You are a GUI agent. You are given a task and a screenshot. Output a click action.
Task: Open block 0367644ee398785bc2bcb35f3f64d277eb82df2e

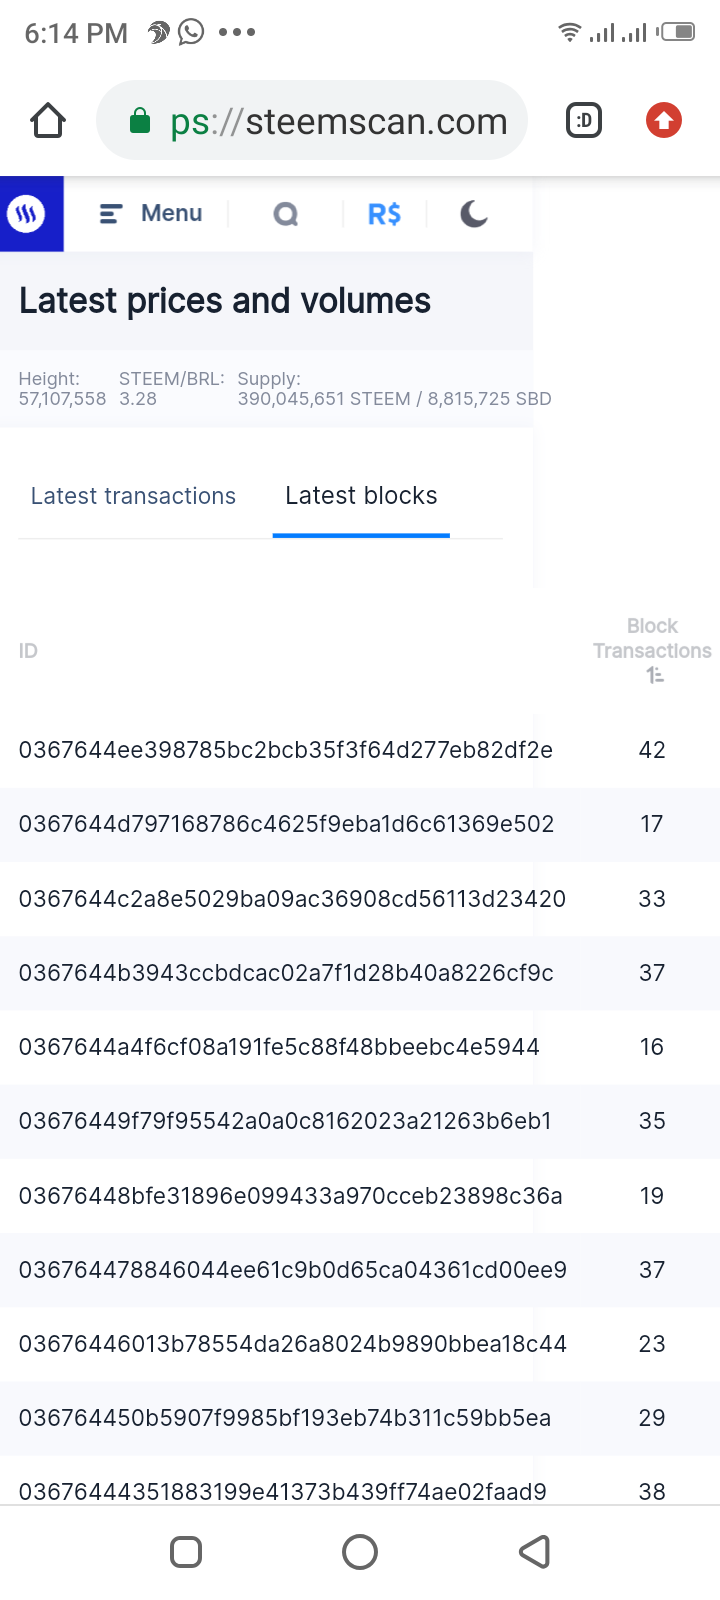286,750
